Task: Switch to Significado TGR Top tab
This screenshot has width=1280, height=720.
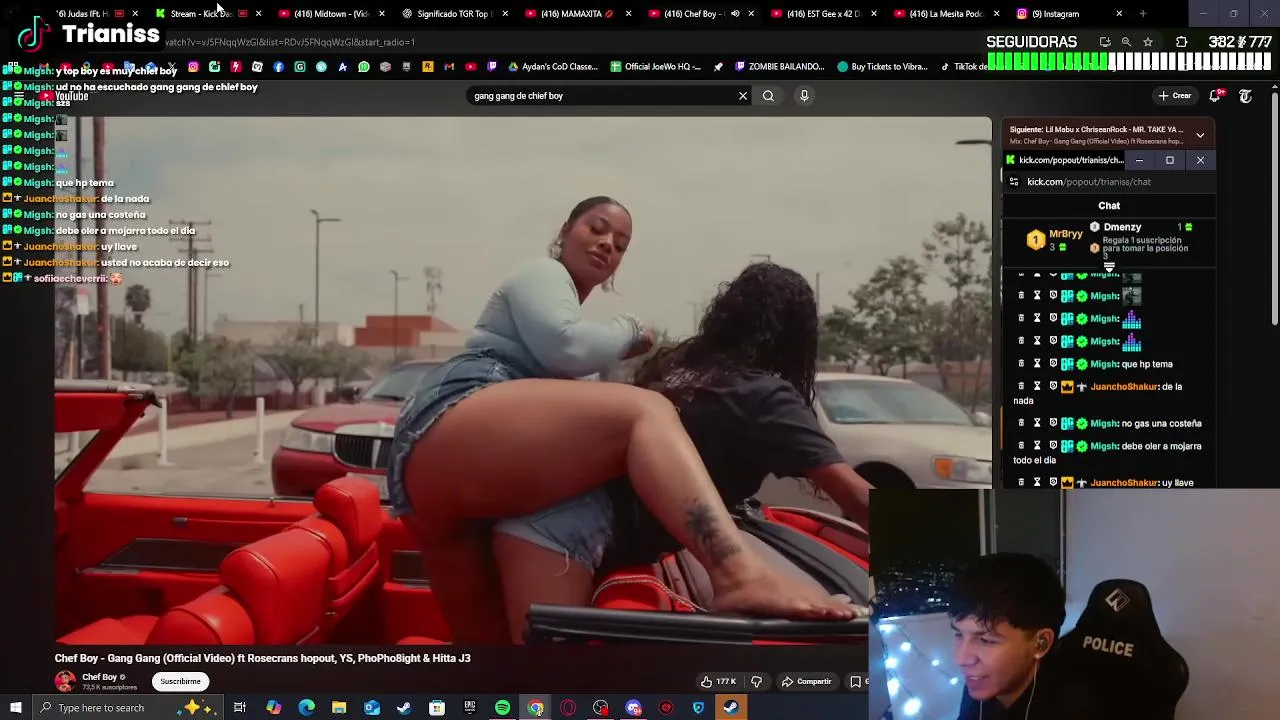Action: click(454, 14)
